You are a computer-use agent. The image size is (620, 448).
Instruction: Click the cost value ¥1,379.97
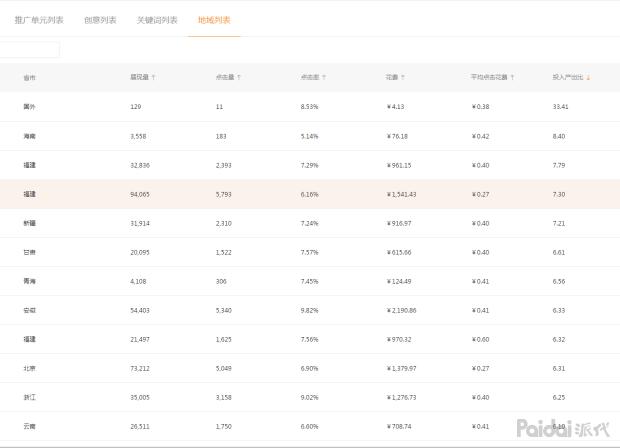[401, 369]
